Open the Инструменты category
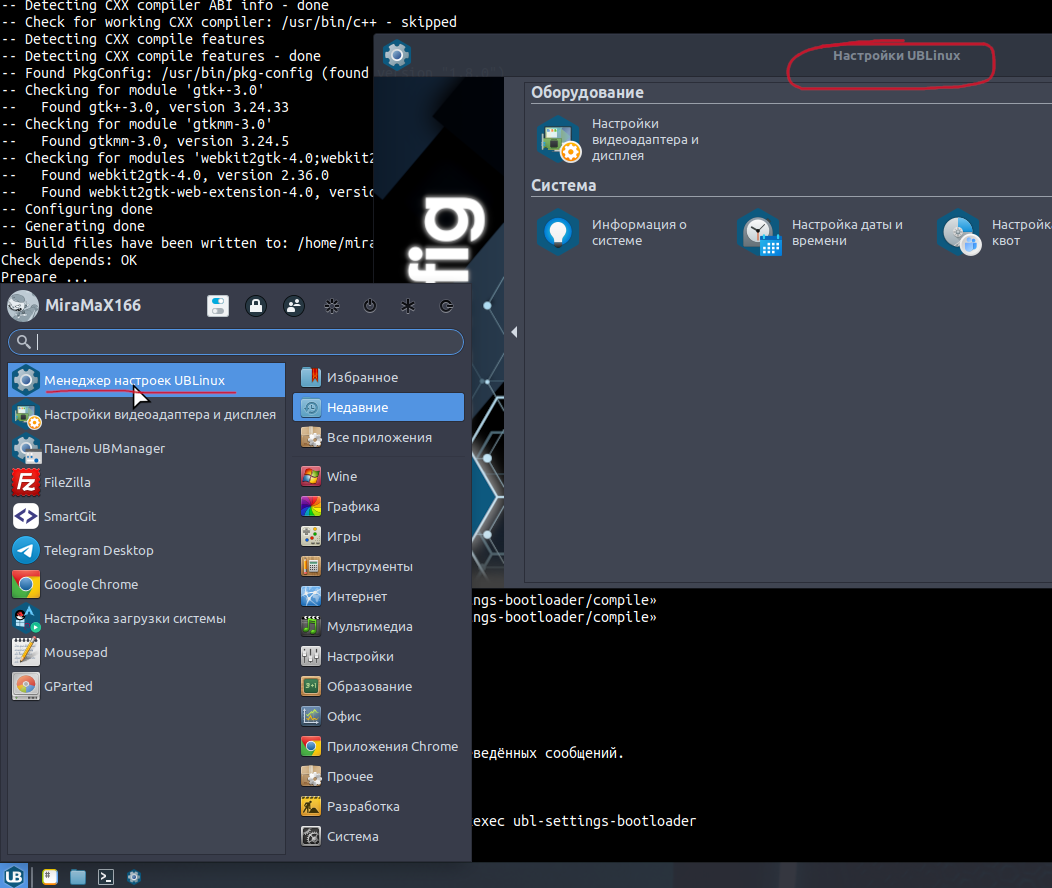 [x=378, y=567]
